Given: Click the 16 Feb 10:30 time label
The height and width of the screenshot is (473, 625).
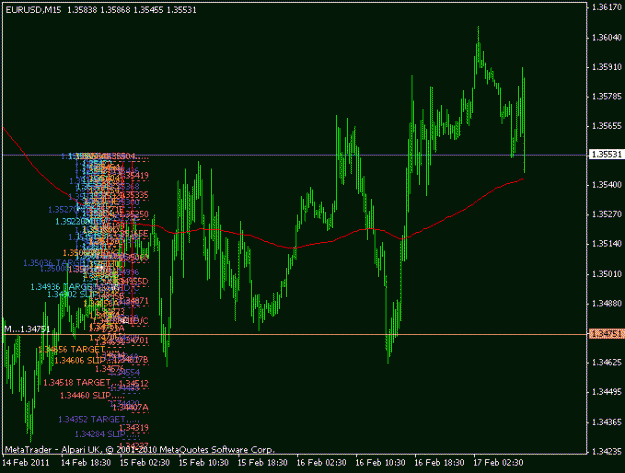Looking at the screenshot, I should (380, 463).
